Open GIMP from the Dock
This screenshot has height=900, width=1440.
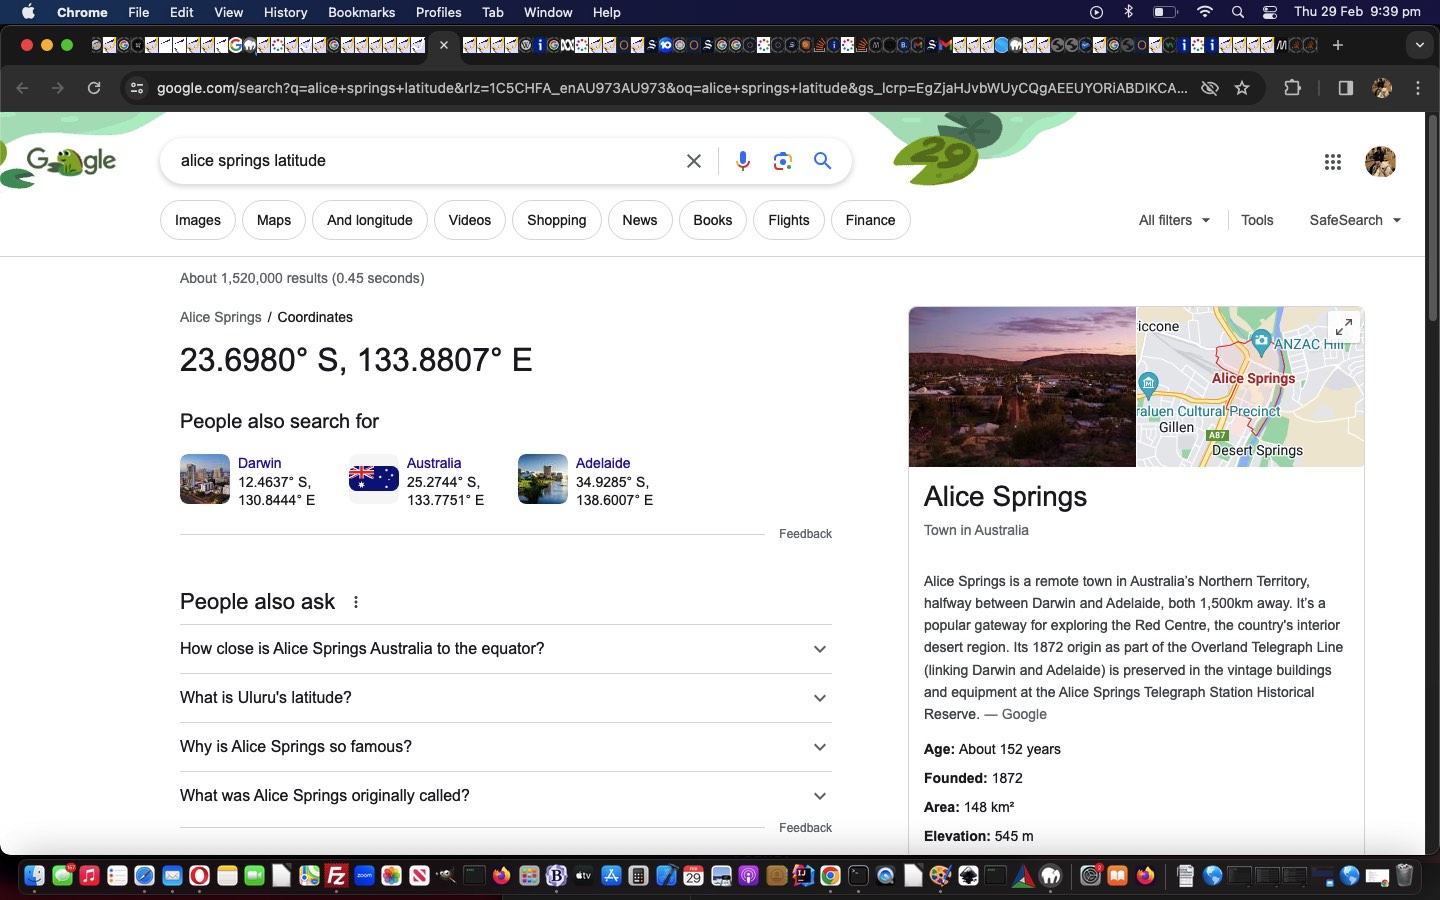(446, 876)
